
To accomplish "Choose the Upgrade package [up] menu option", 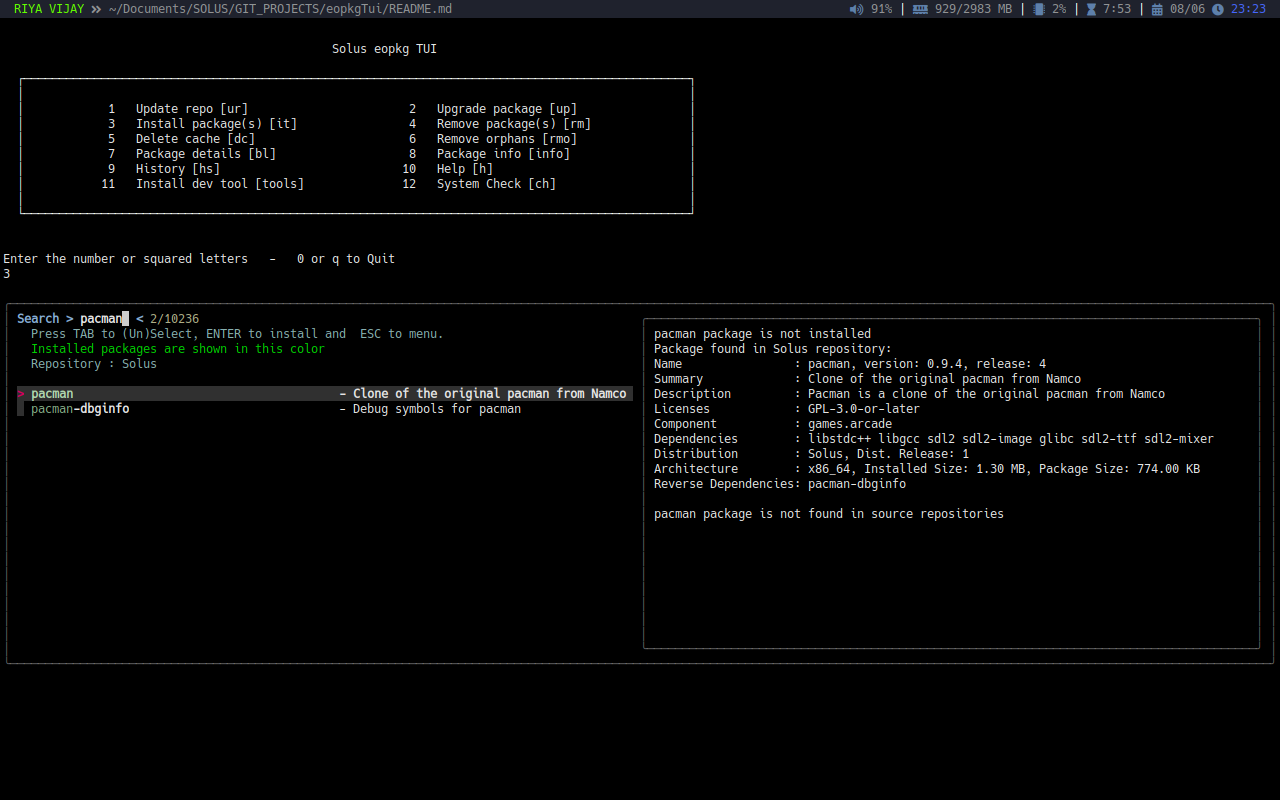I will pos(506,109).
